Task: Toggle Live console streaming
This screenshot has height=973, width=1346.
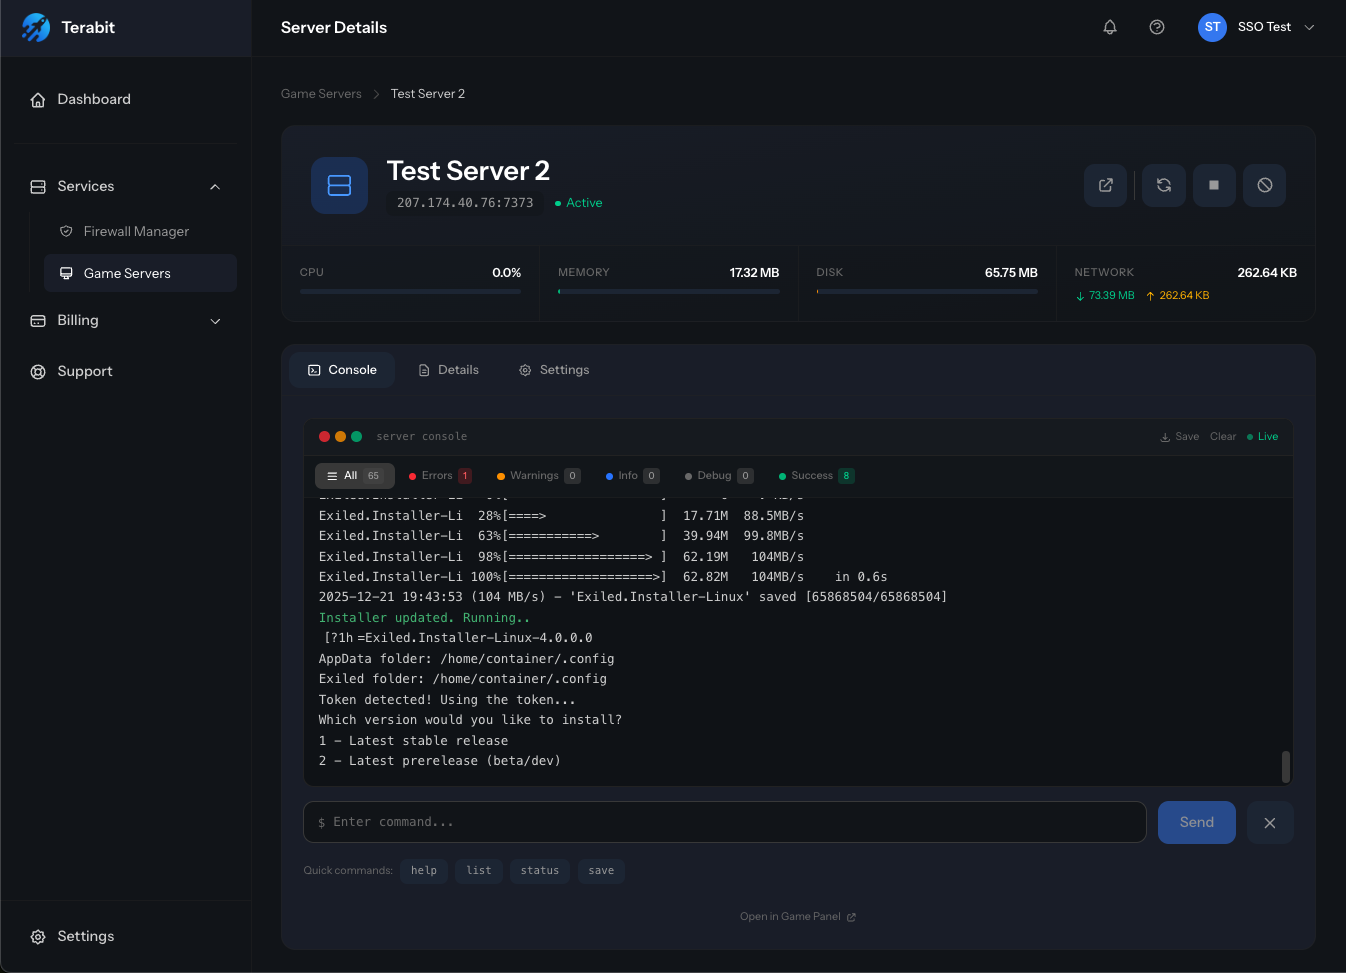Action: [1262, 436]
